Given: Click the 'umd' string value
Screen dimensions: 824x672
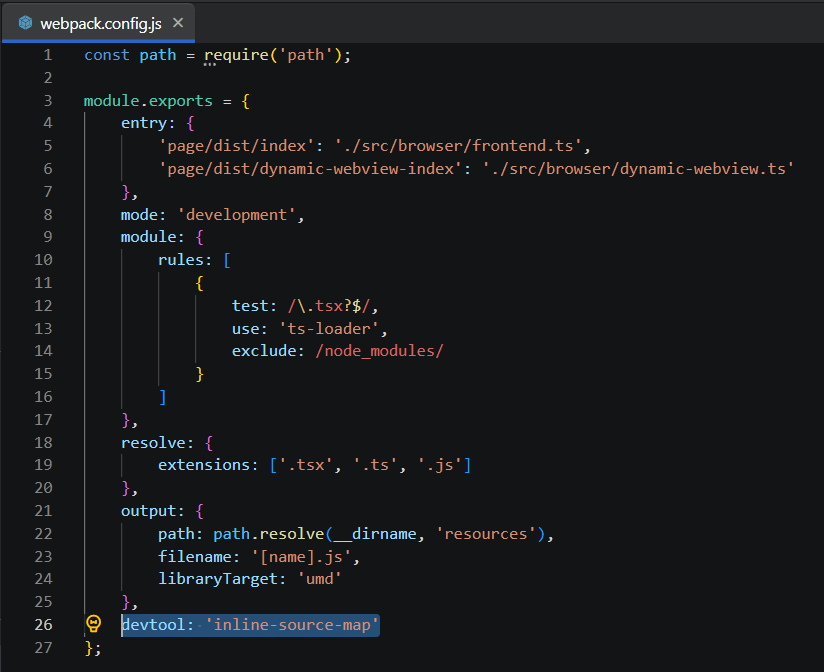Looking at the screenshot, I should tap(320, 579).
